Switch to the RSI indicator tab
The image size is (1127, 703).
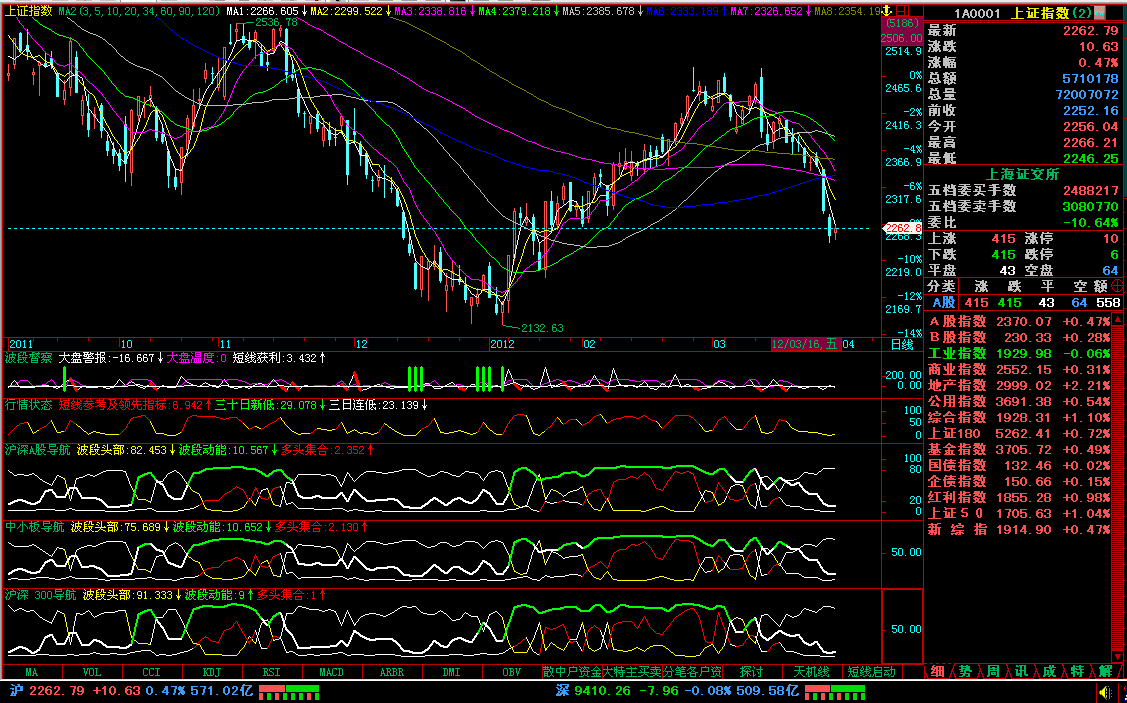272,672
